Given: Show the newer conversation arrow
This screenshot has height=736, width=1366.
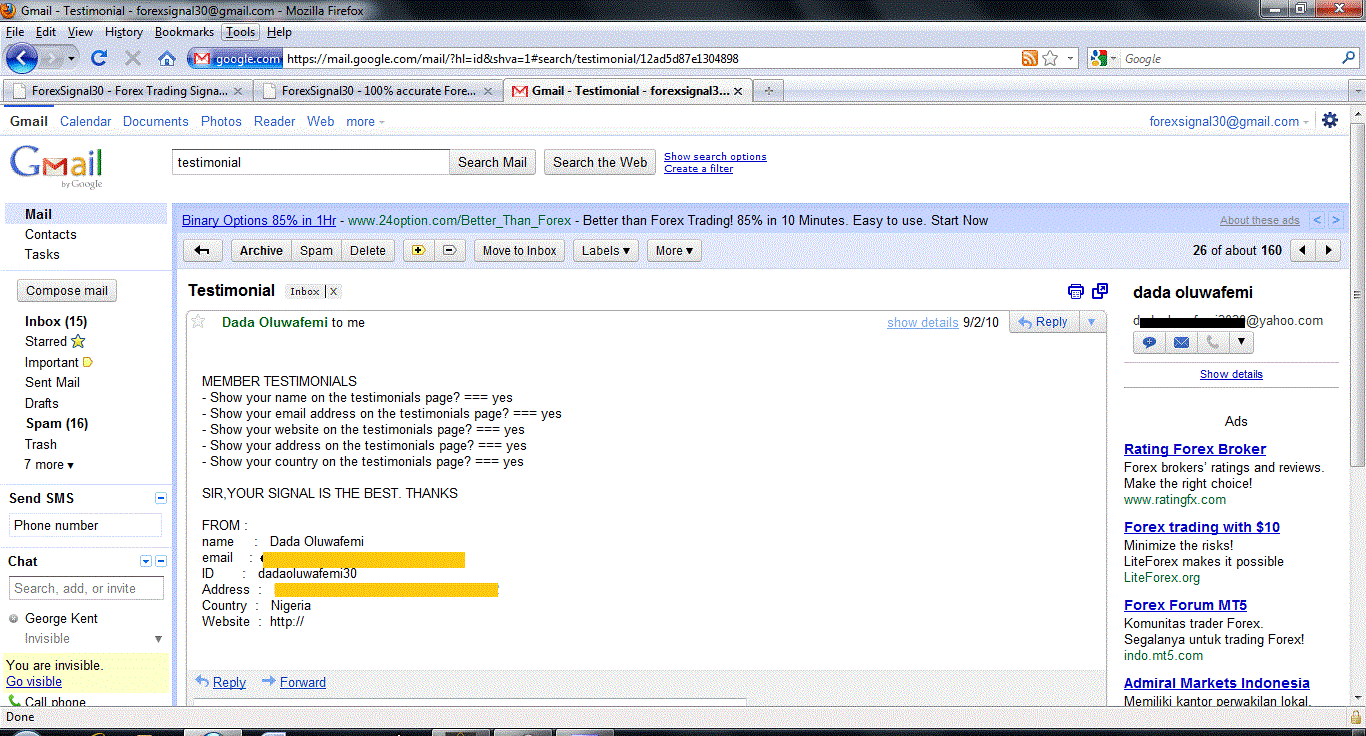Looking at the screenshot, I should pyautogui.click(x=1301, y=251).
